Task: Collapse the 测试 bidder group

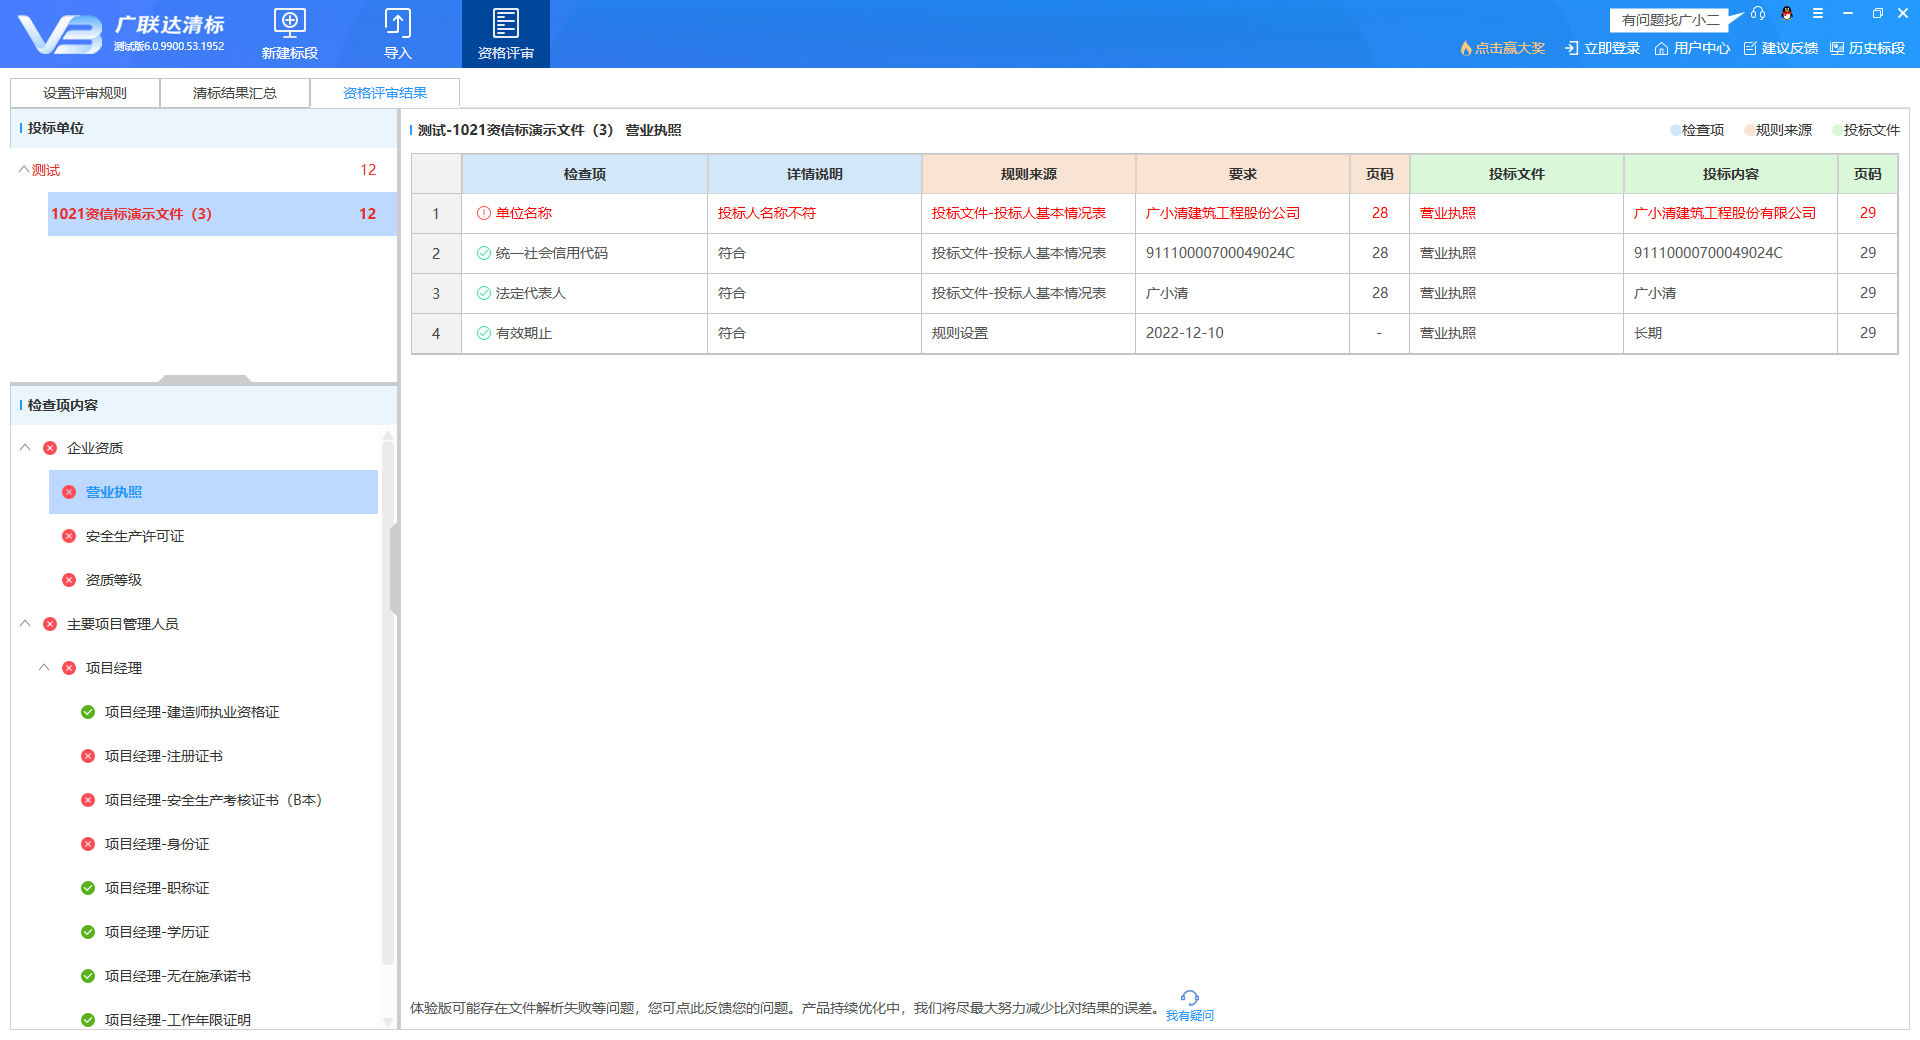Action: (24, 170)
